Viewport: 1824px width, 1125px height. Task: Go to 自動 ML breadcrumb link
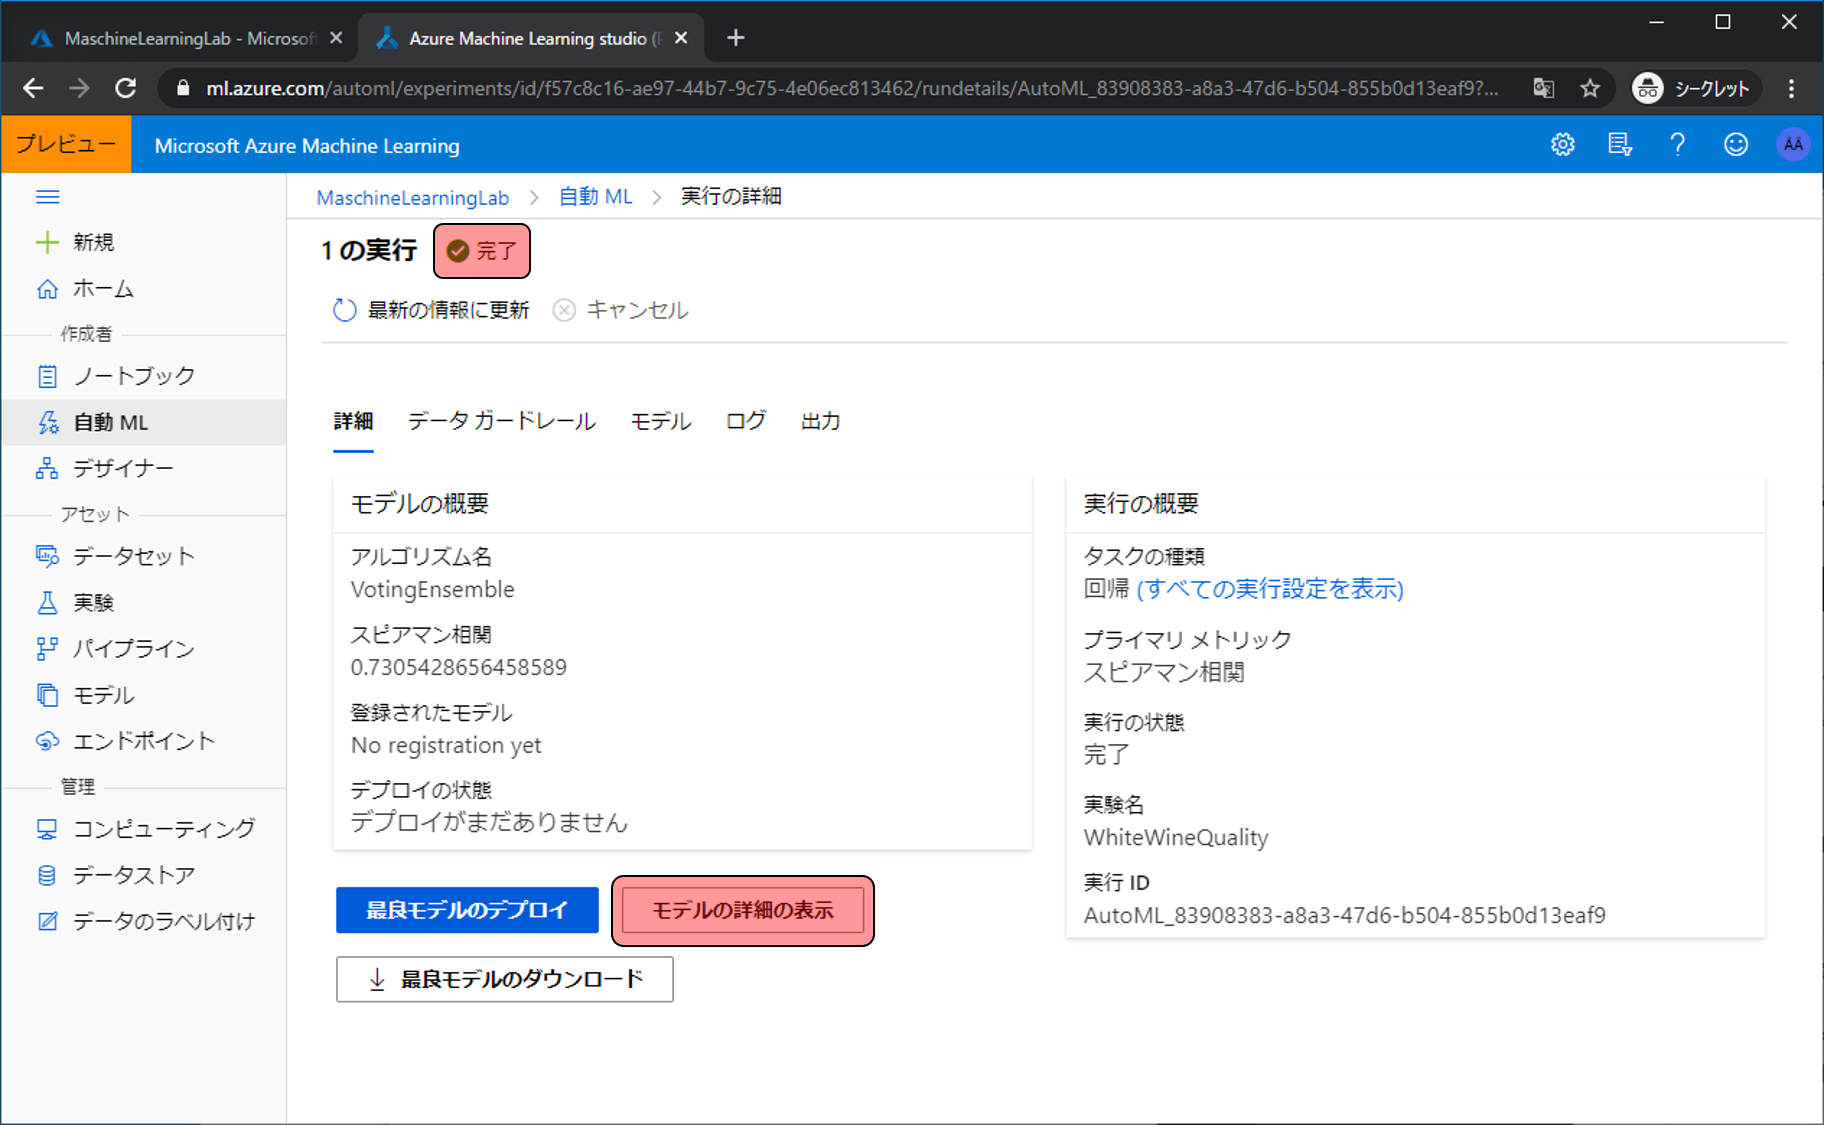click(x=595, y=197)
